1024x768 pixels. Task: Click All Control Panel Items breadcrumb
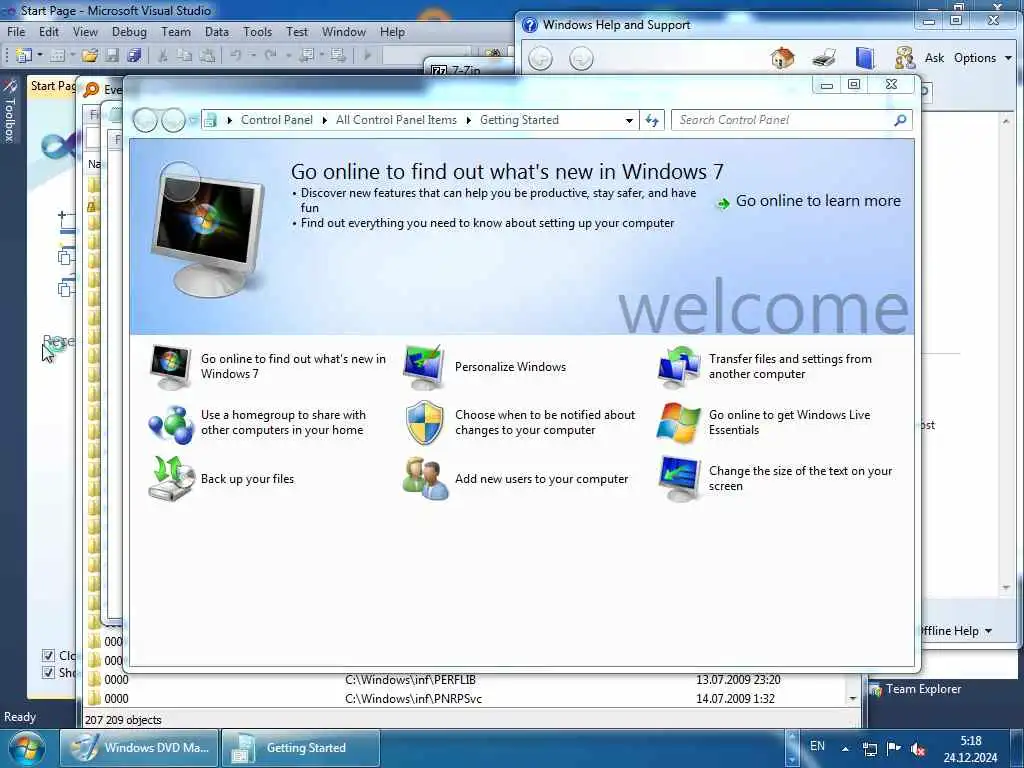click(x=396, y=120)
